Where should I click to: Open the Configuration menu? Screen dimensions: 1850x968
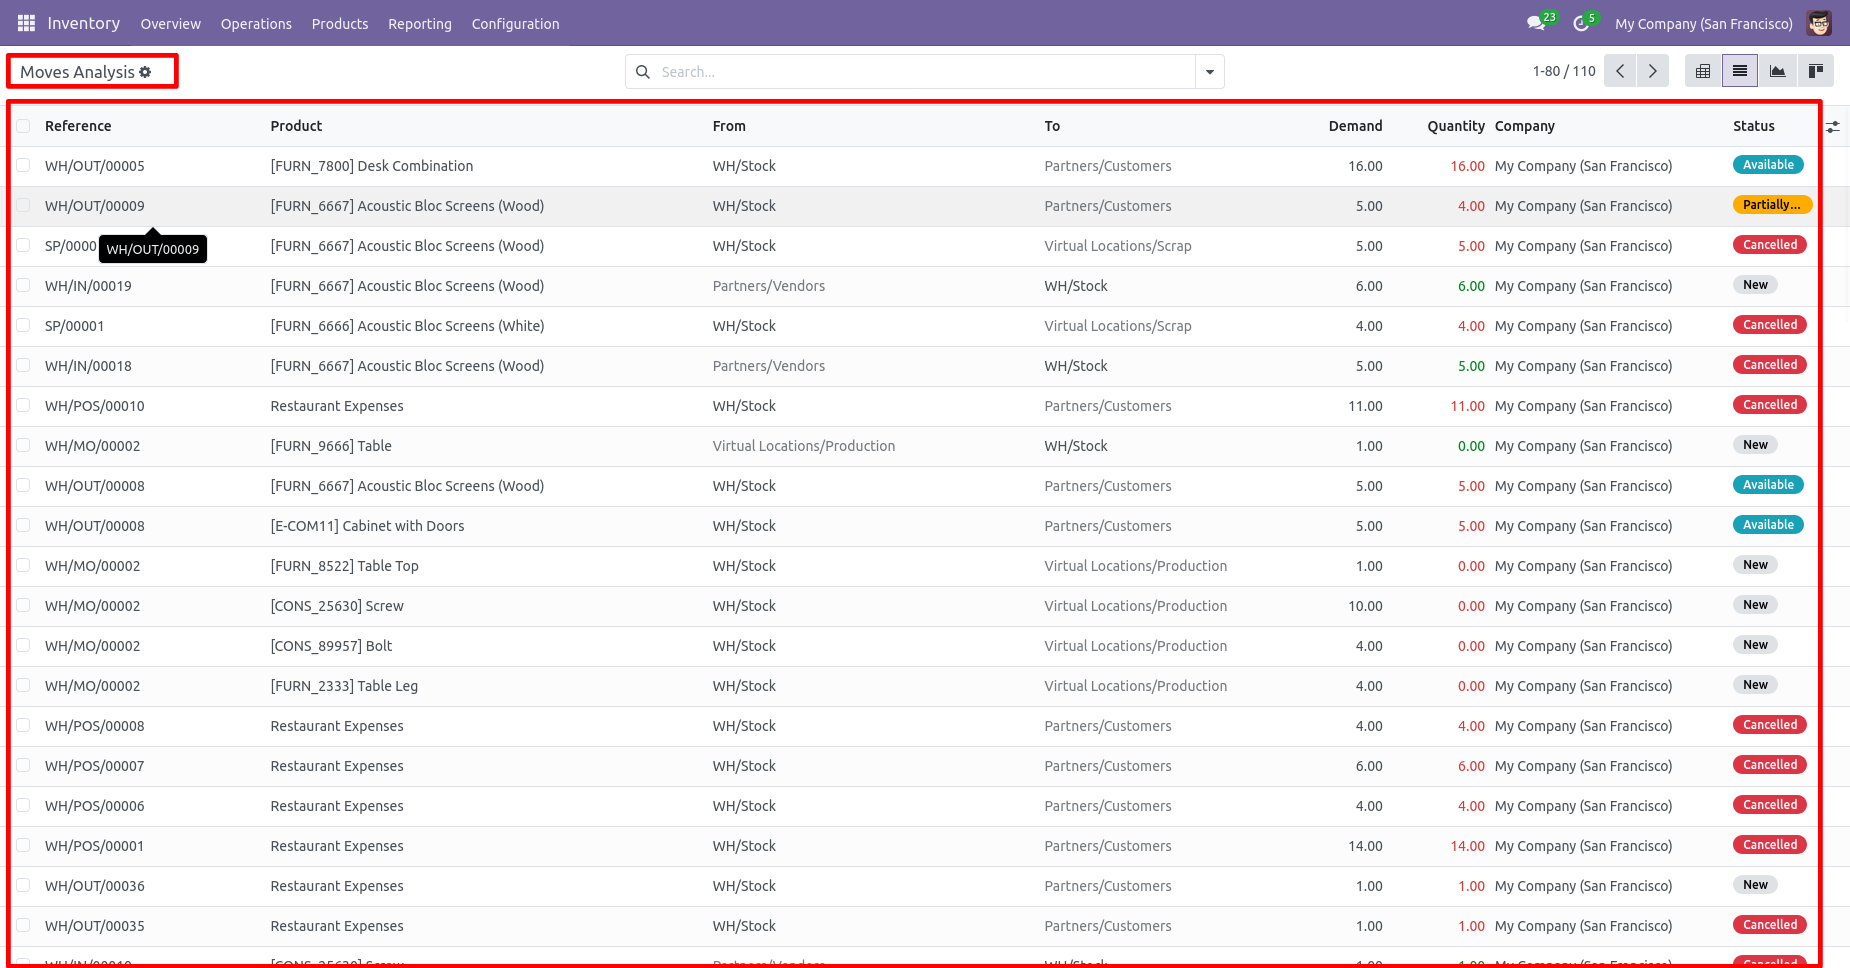(515, 24)
